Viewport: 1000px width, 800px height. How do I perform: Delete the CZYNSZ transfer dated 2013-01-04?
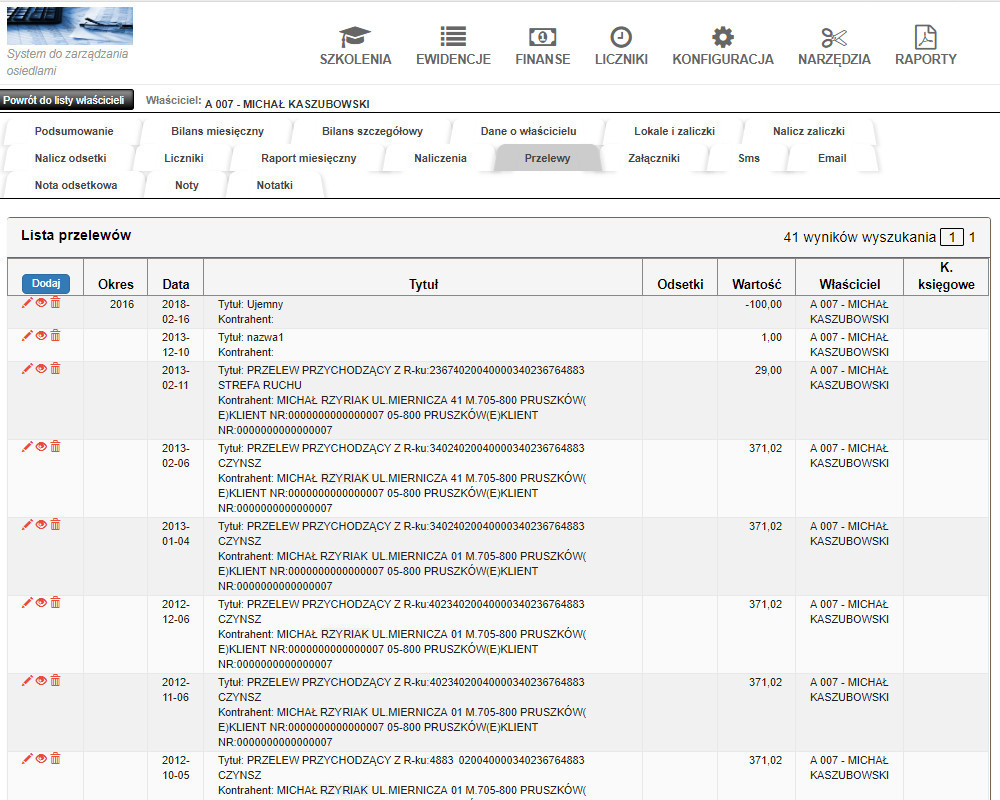click(55, 524)
